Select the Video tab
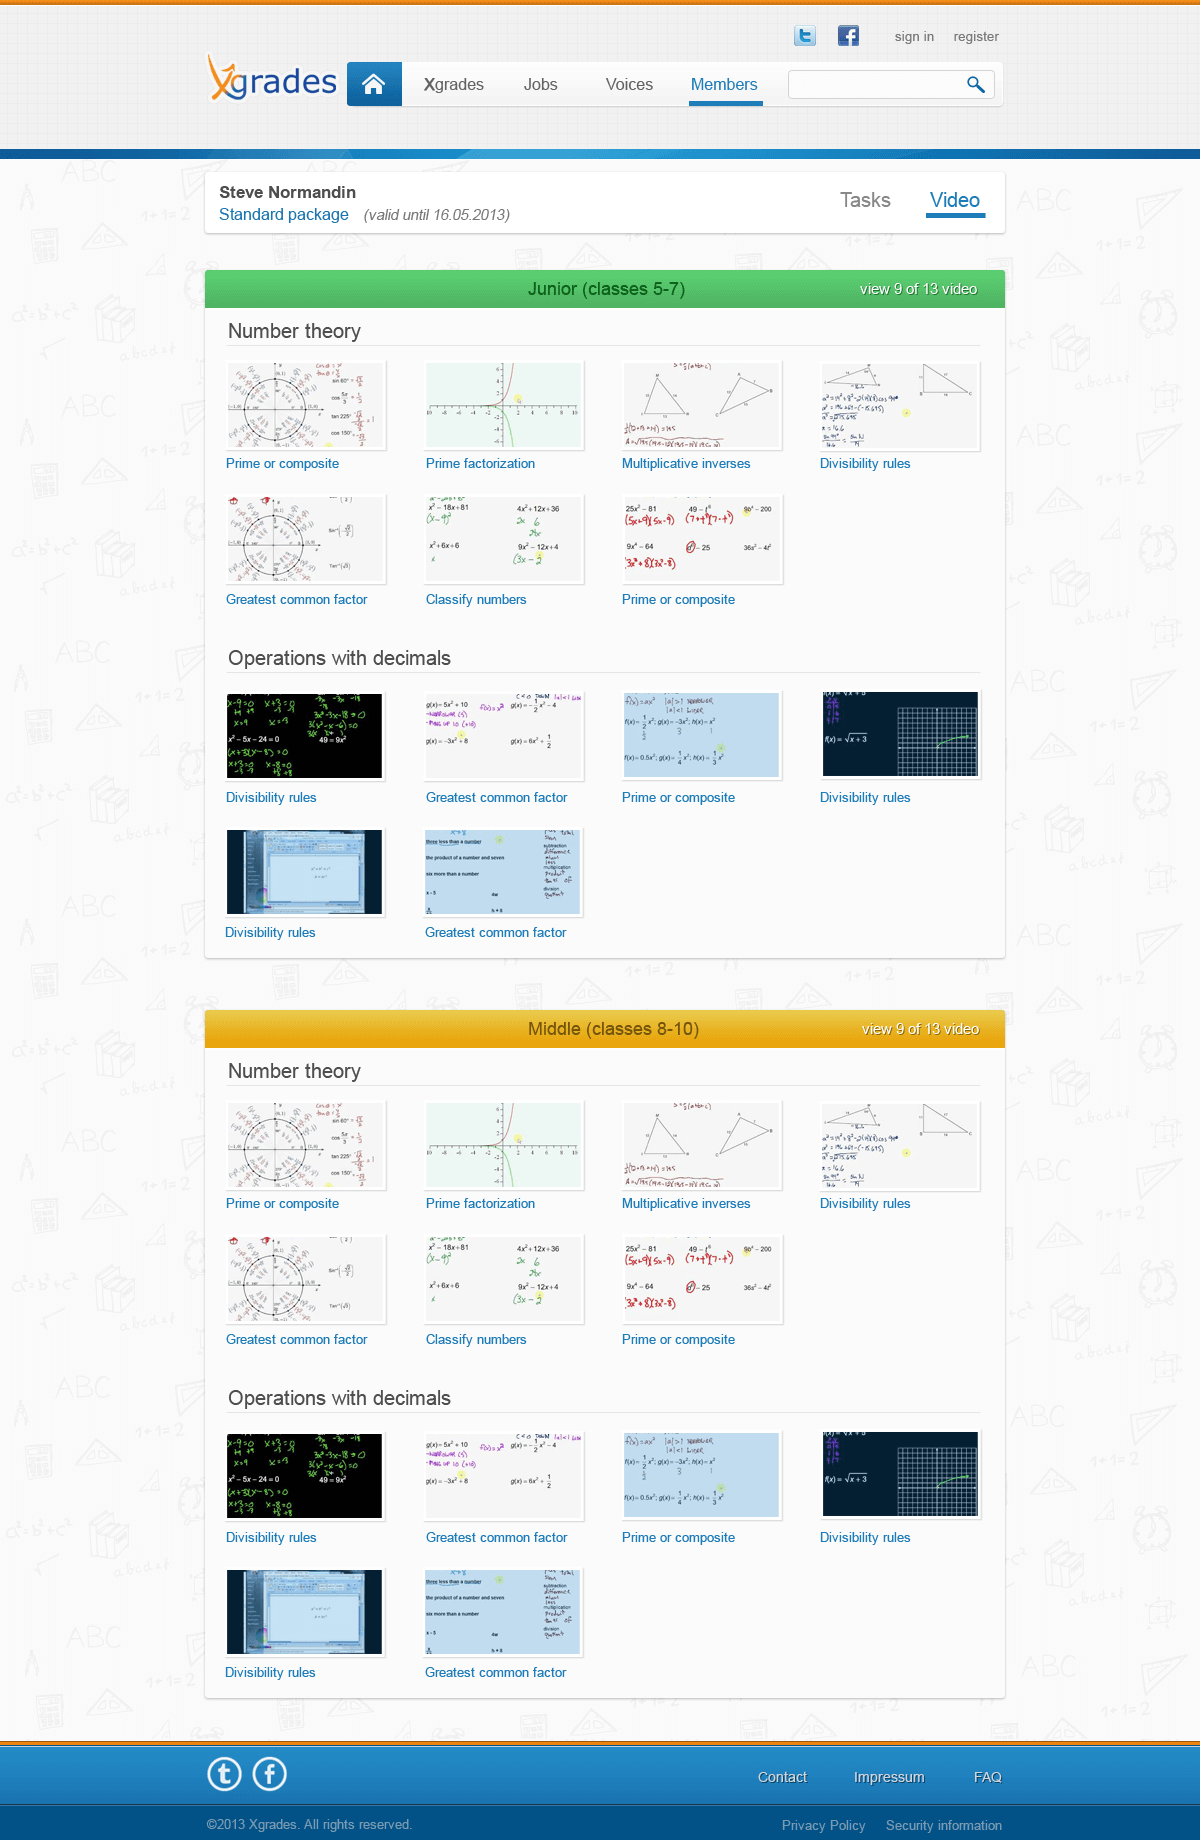 coord(955,200)
